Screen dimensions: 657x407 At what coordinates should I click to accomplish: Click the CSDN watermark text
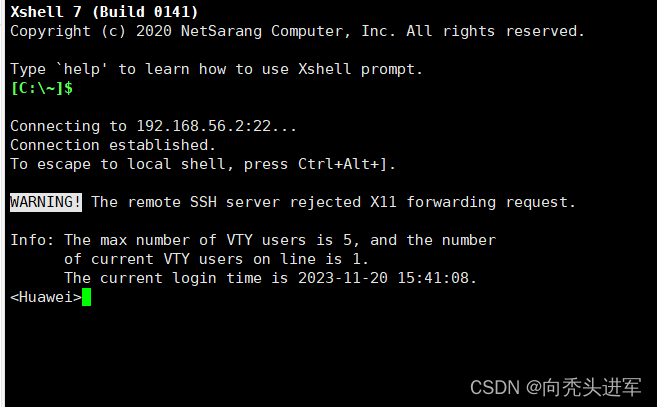556,387
